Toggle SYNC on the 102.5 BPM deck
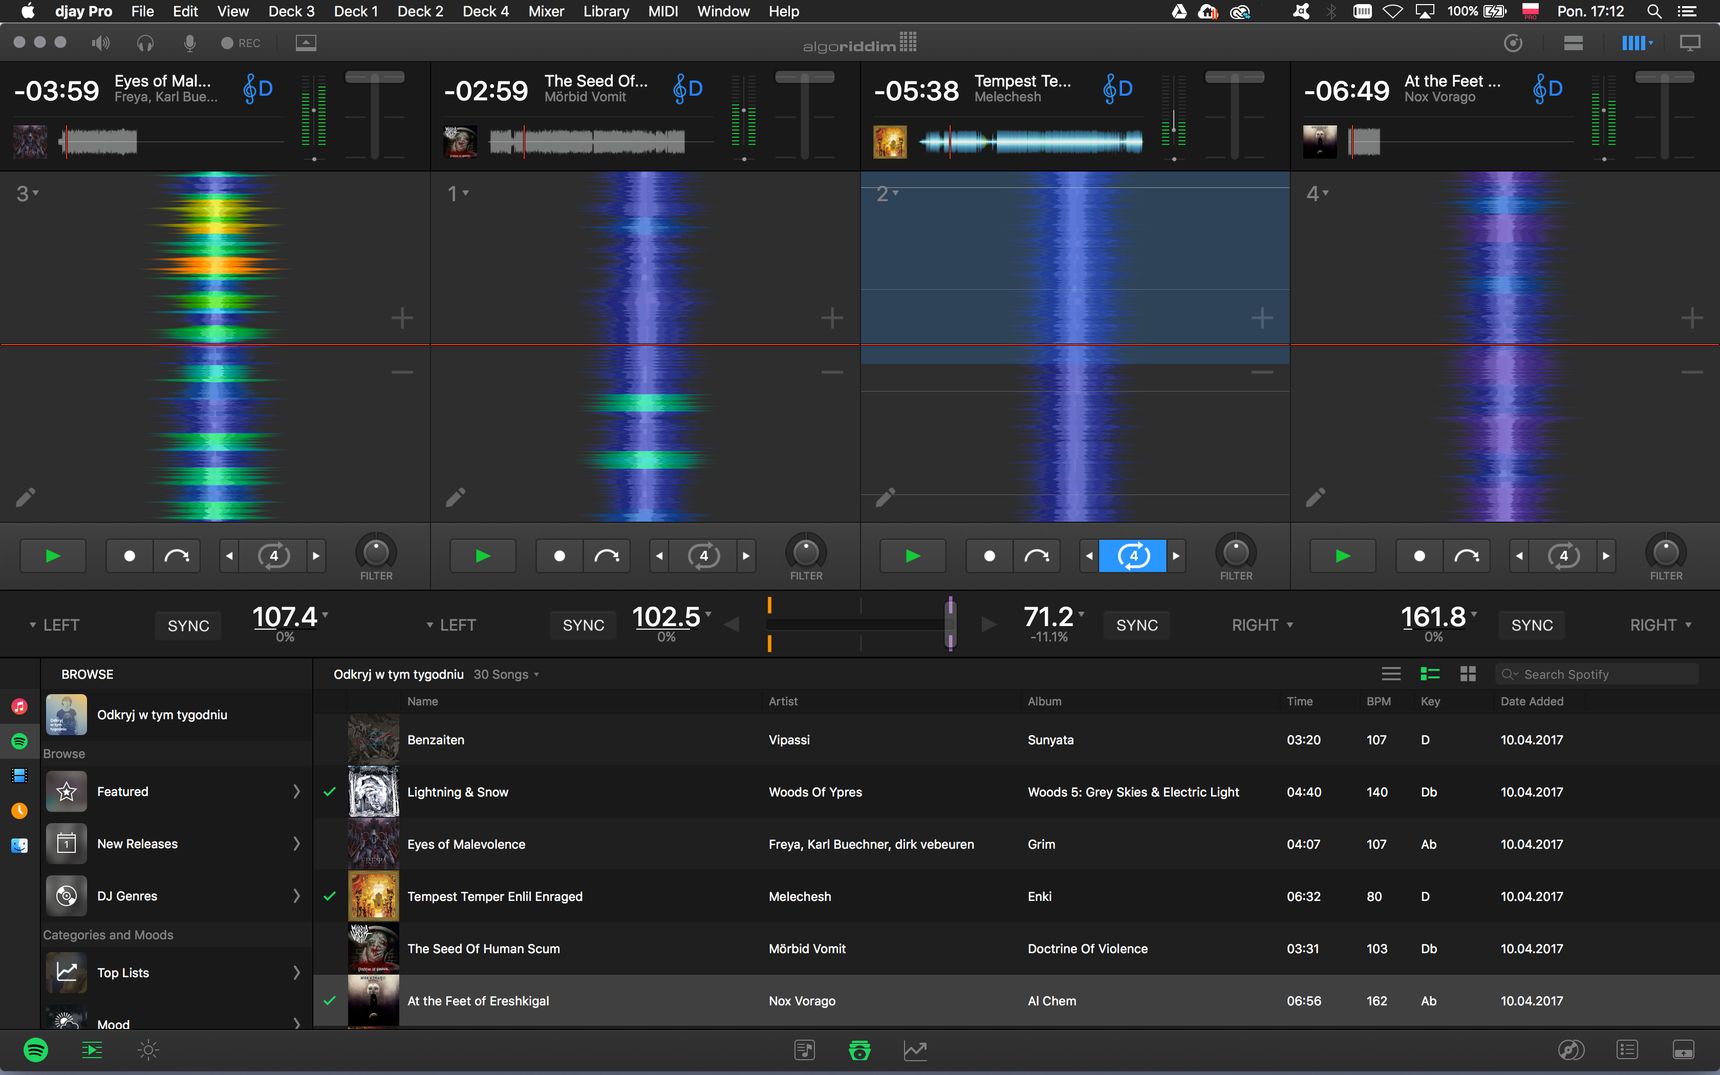 (x=583, y=625)
